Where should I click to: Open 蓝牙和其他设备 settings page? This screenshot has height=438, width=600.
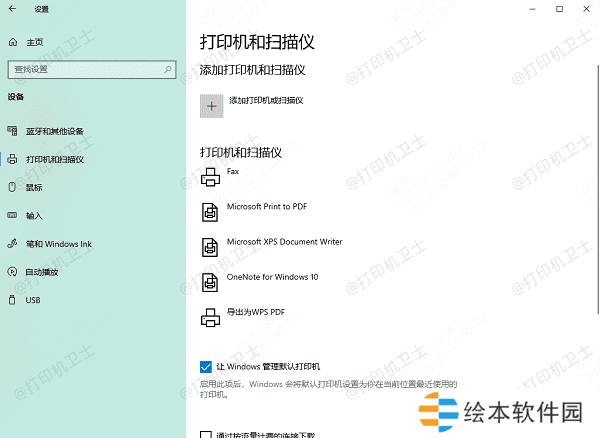(x=55, y=131)
